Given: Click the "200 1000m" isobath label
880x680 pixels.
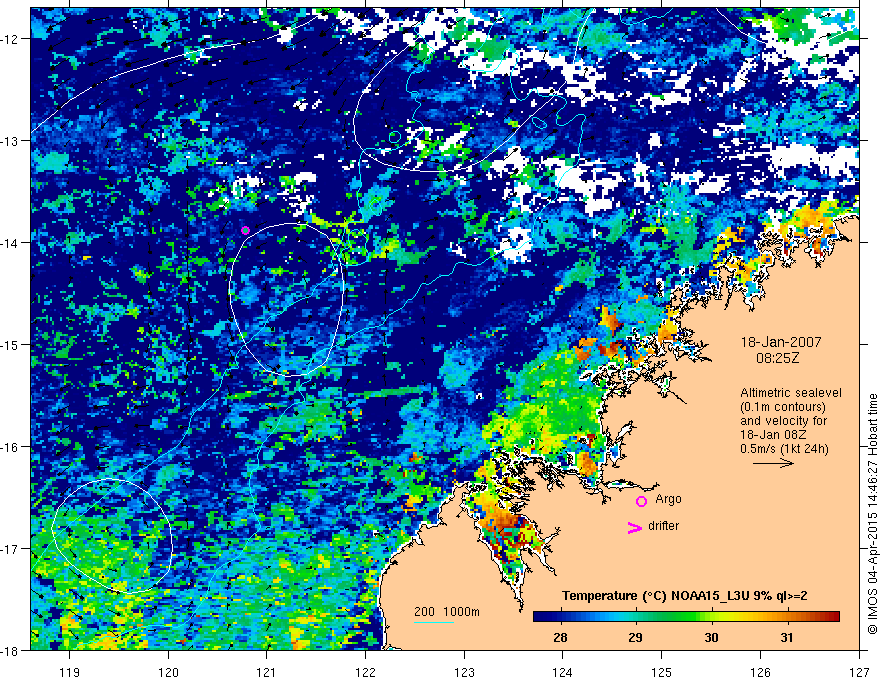Looking at the screenshot, I should coord(447,612).
